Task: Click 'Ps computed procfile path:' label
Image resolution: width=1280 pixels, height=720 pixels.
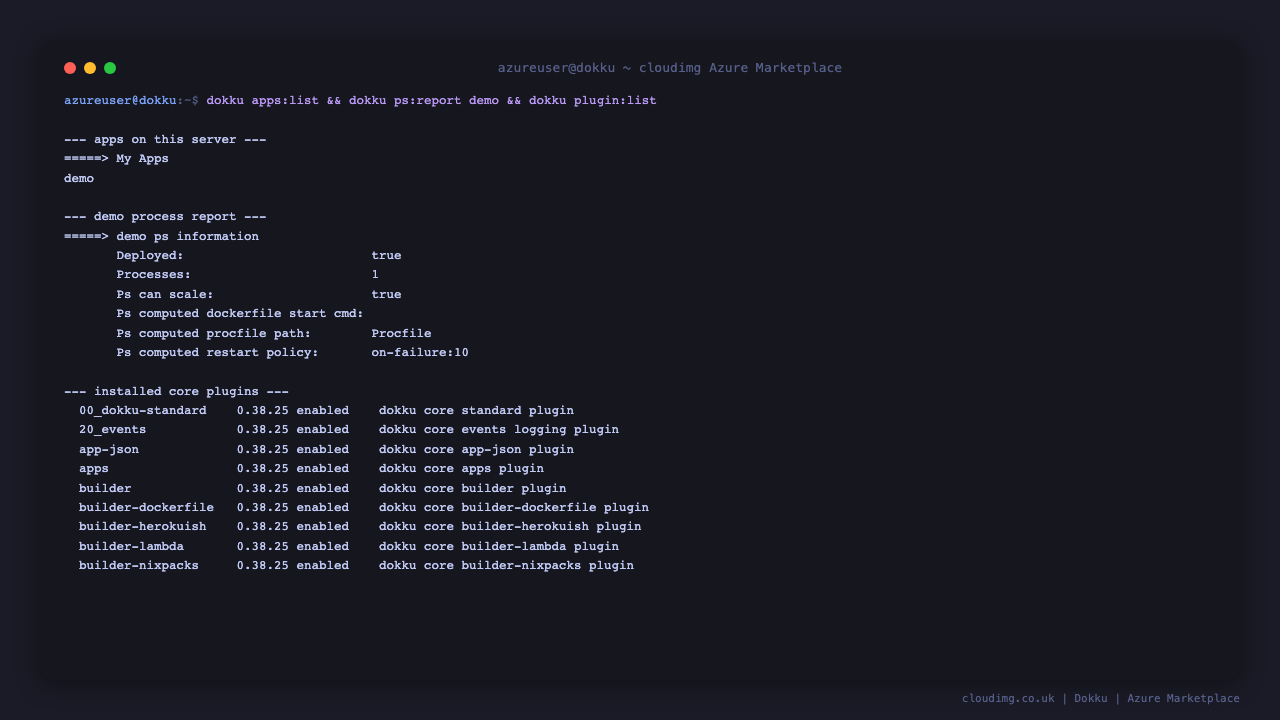Action: coord(213,333)
